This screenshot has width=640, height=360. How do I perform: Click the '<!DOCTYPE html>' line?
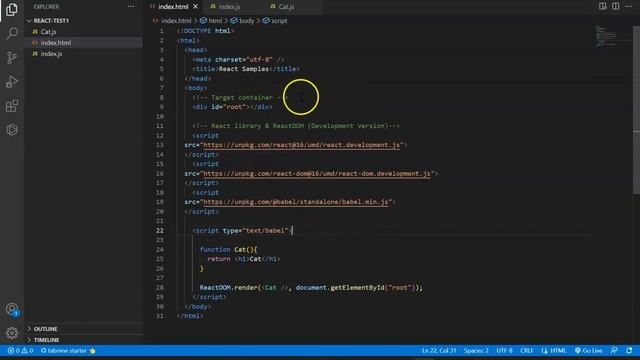coord(205,31)
